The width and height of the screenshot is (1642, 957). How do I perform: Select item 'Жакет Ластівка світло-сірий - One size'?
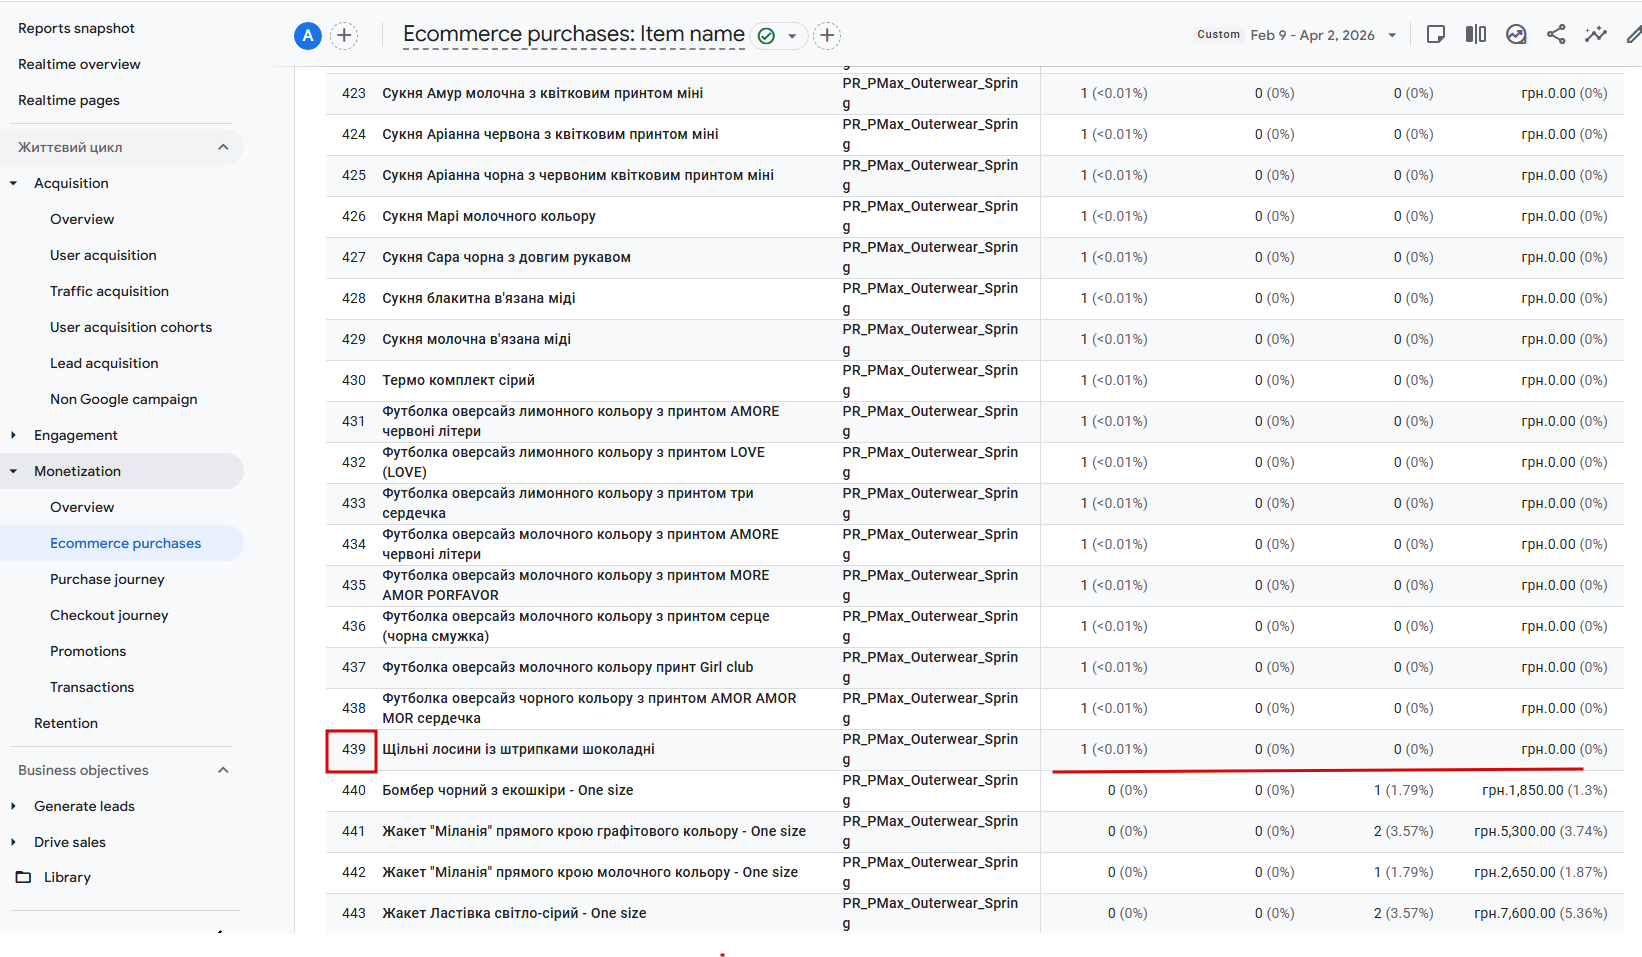coord(514,913)
